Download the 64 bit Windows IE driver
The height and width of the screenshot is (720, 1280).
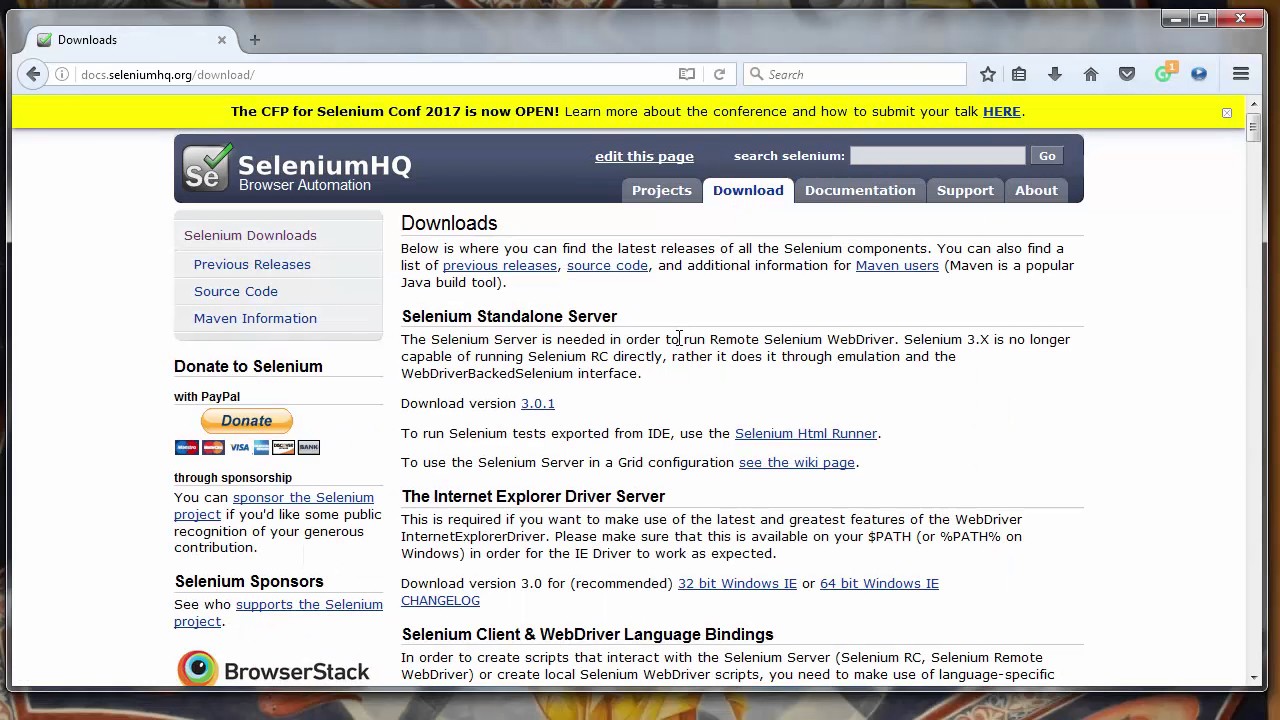(879, 583)
